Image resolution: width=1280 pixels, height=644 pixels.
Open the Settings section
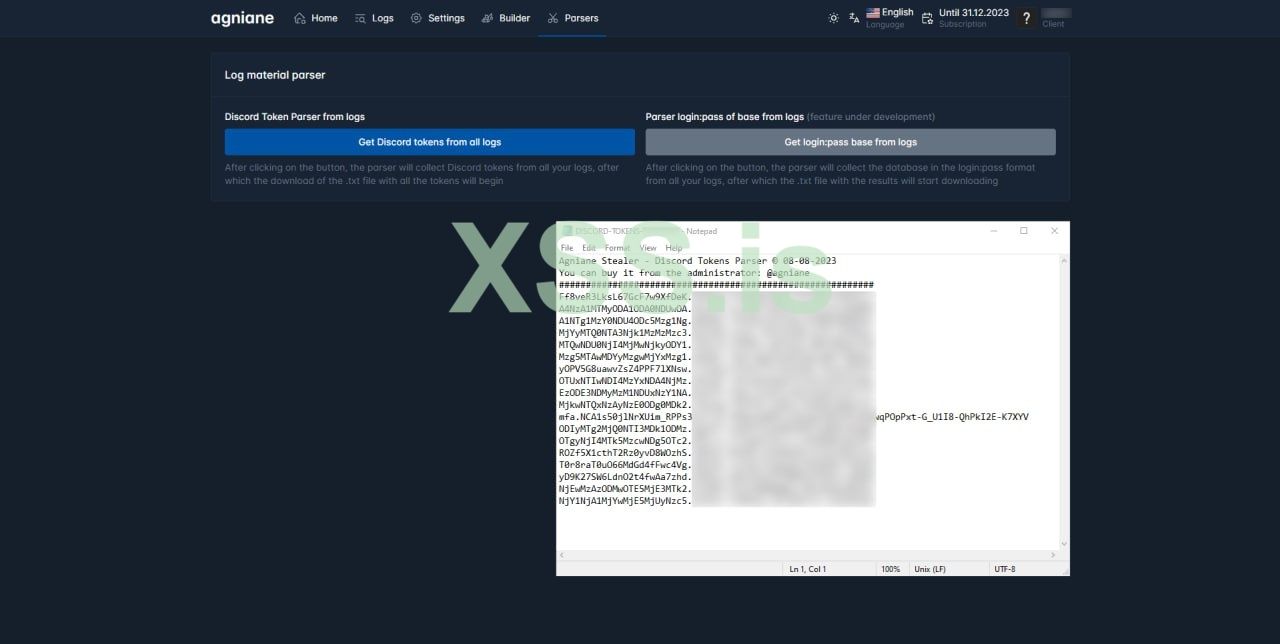click(x=437, y=18)
